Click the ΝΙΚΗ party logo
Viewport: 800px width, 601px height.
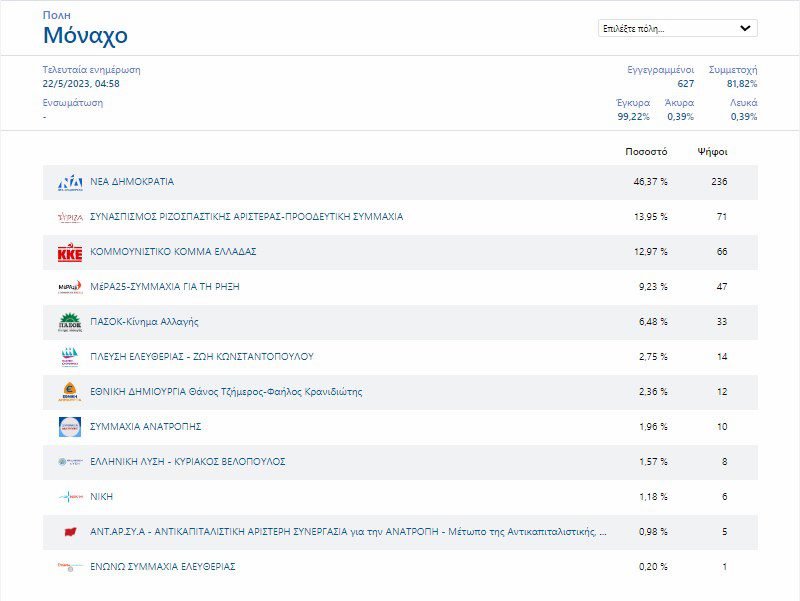70,496
